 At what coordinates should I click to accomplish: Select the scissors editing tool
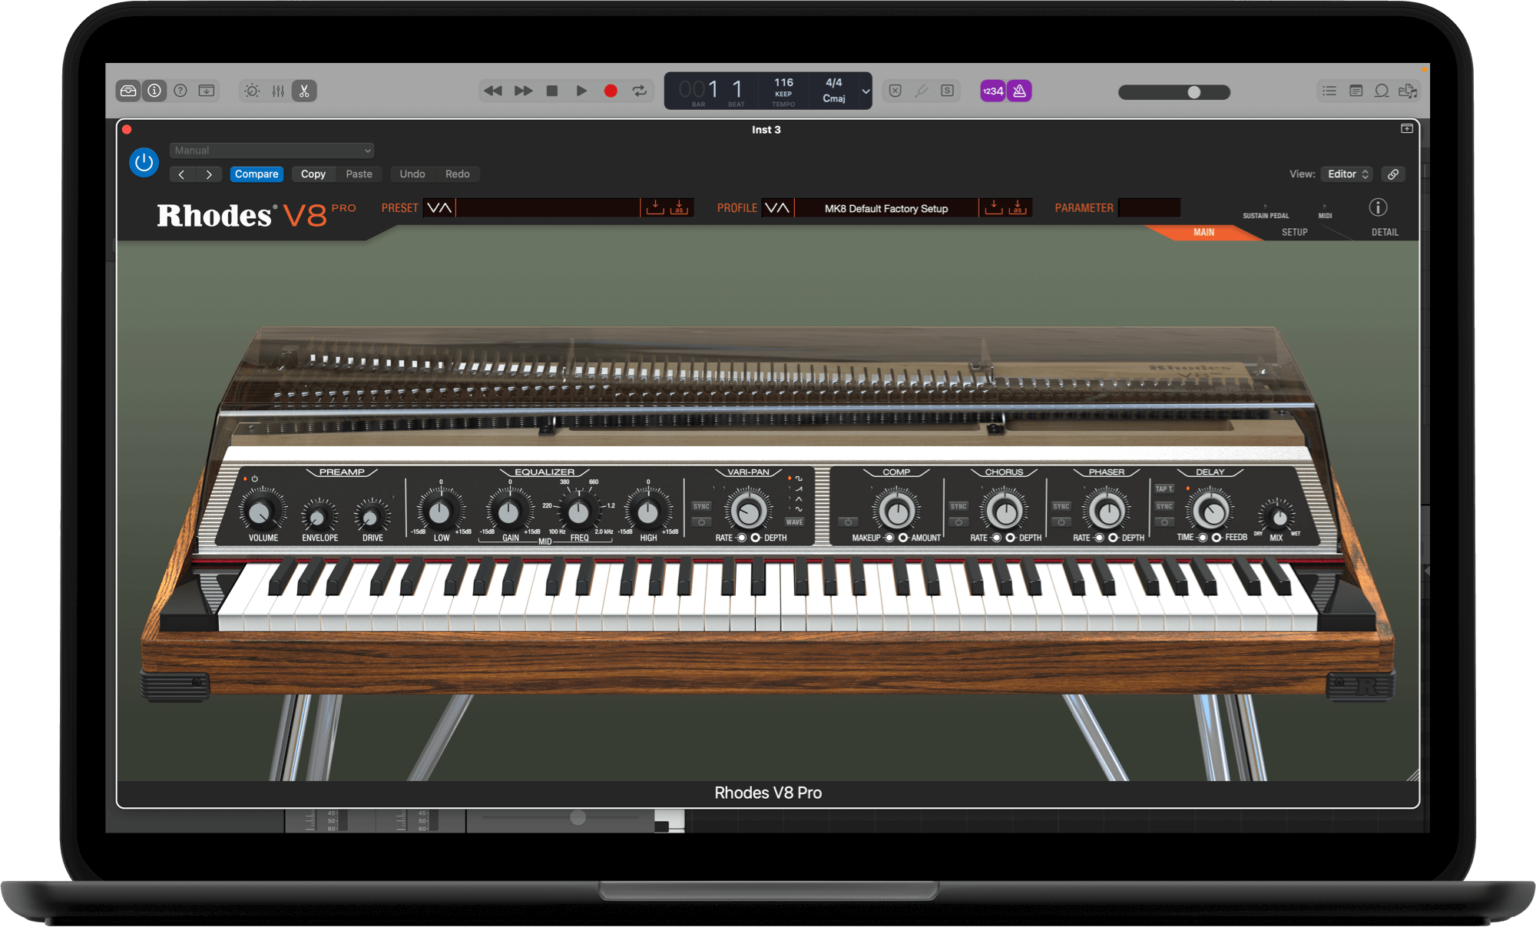click(304, 90)
